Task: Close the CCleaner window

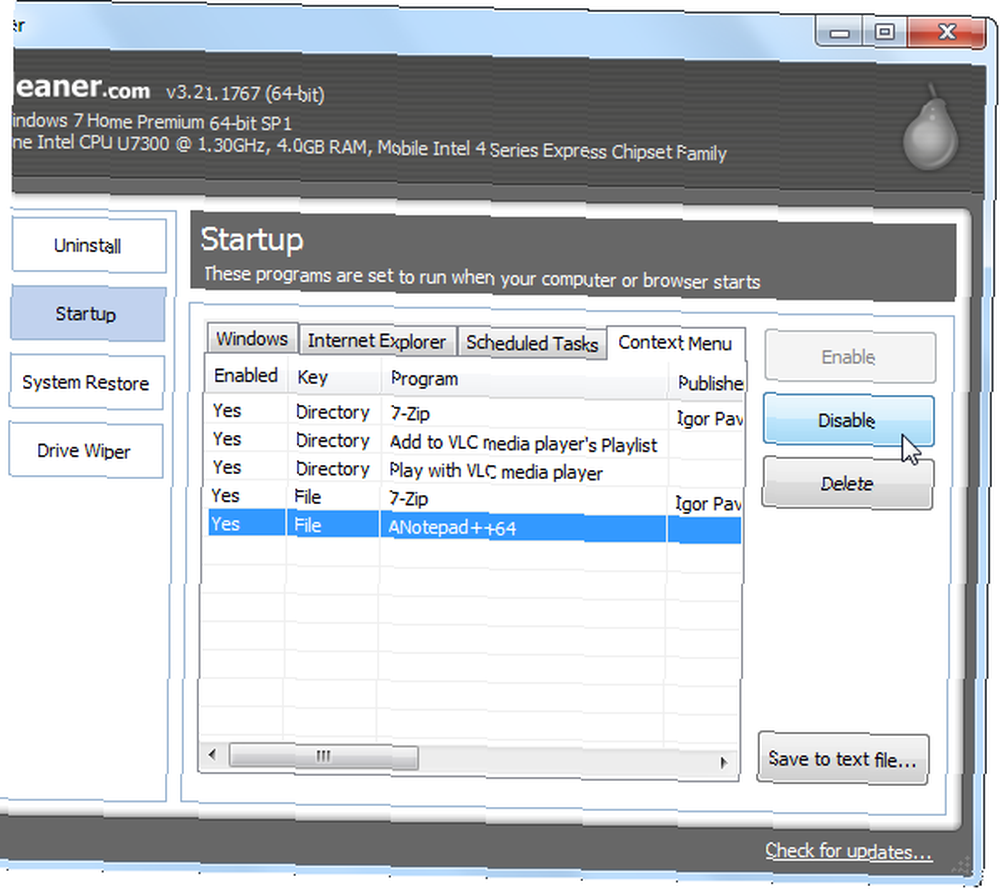Action: pos(947,32)
